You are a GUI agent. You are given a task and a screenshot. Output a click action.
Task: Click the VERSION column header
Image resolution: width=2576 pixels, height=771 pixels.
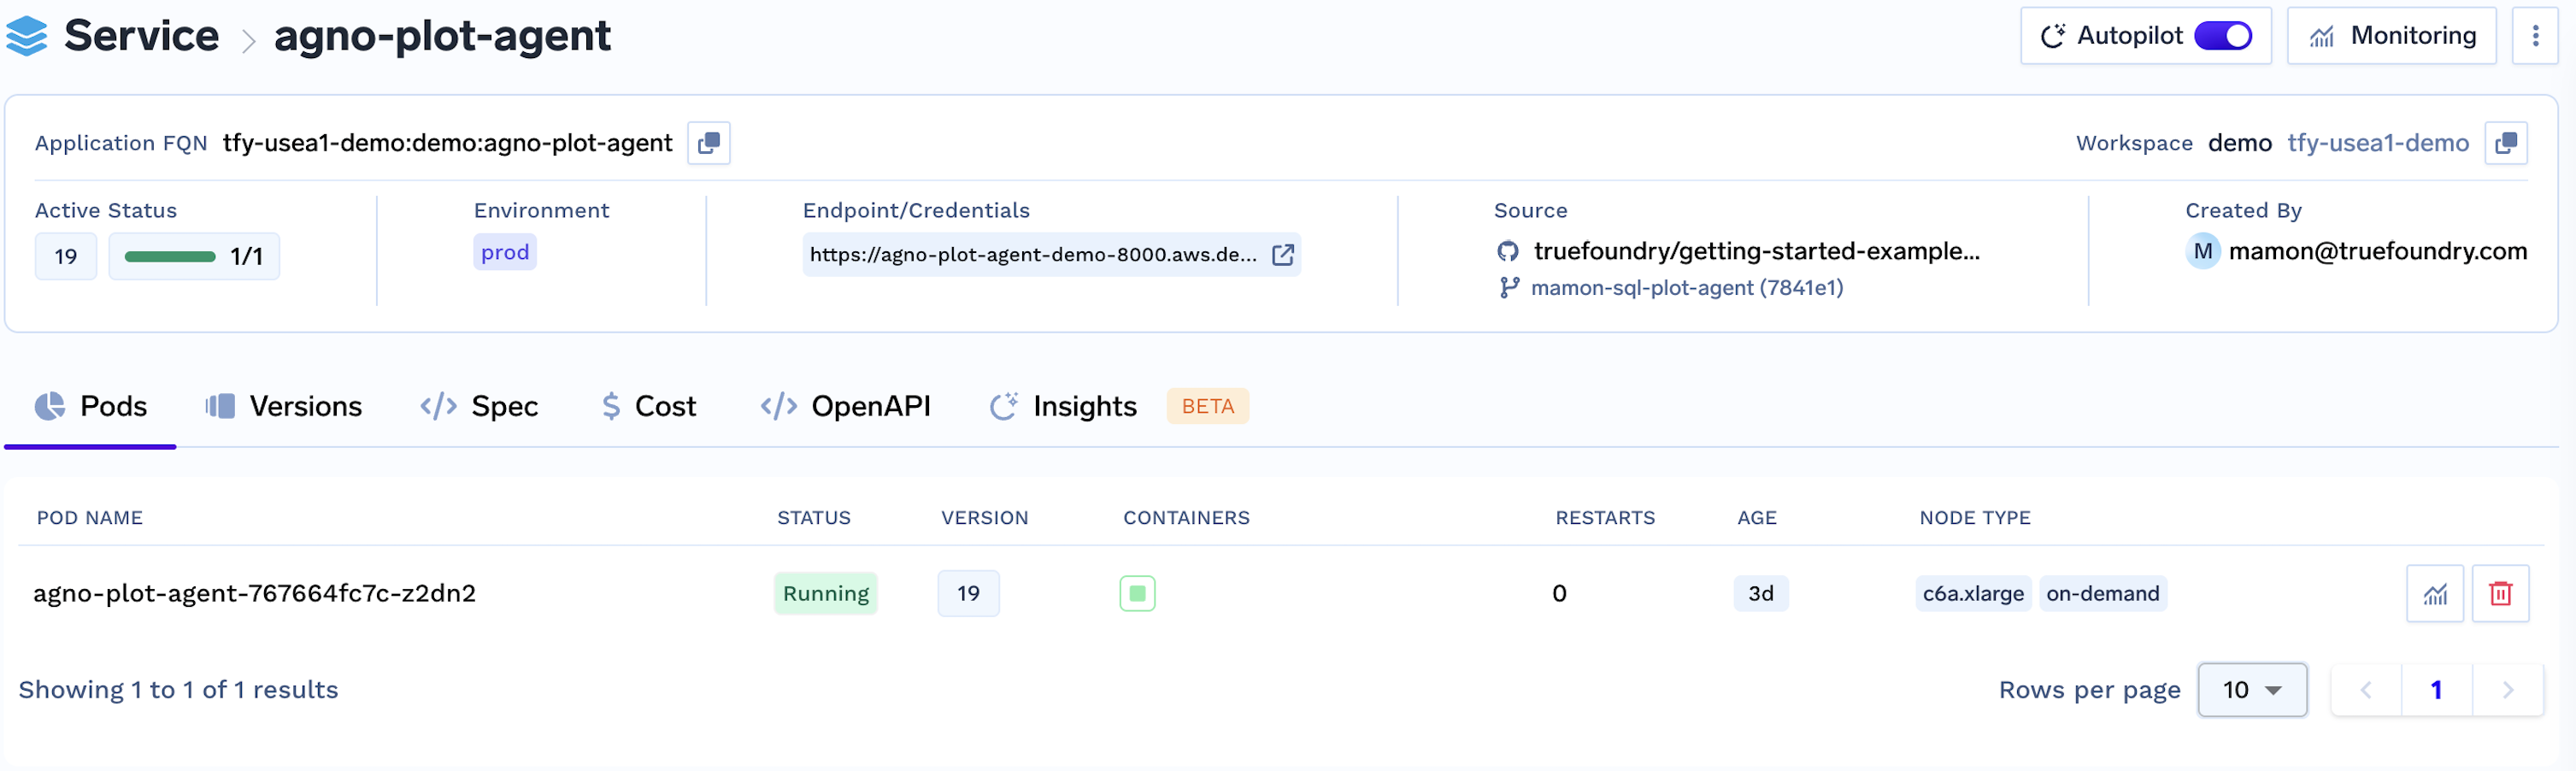coord(984,518)
